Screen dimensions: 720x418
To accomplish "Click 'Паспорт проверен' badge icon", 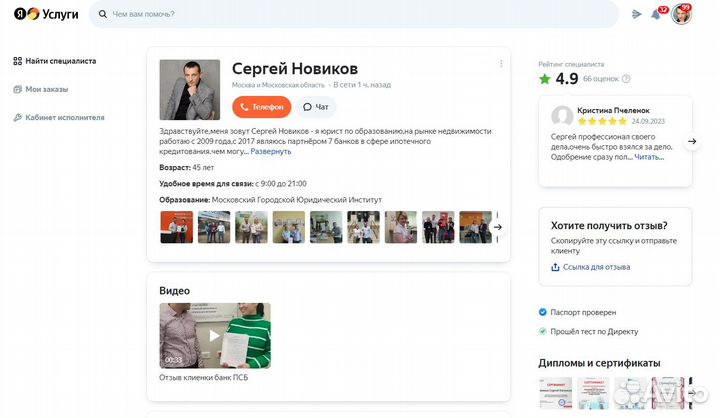I will click(543, 312).
